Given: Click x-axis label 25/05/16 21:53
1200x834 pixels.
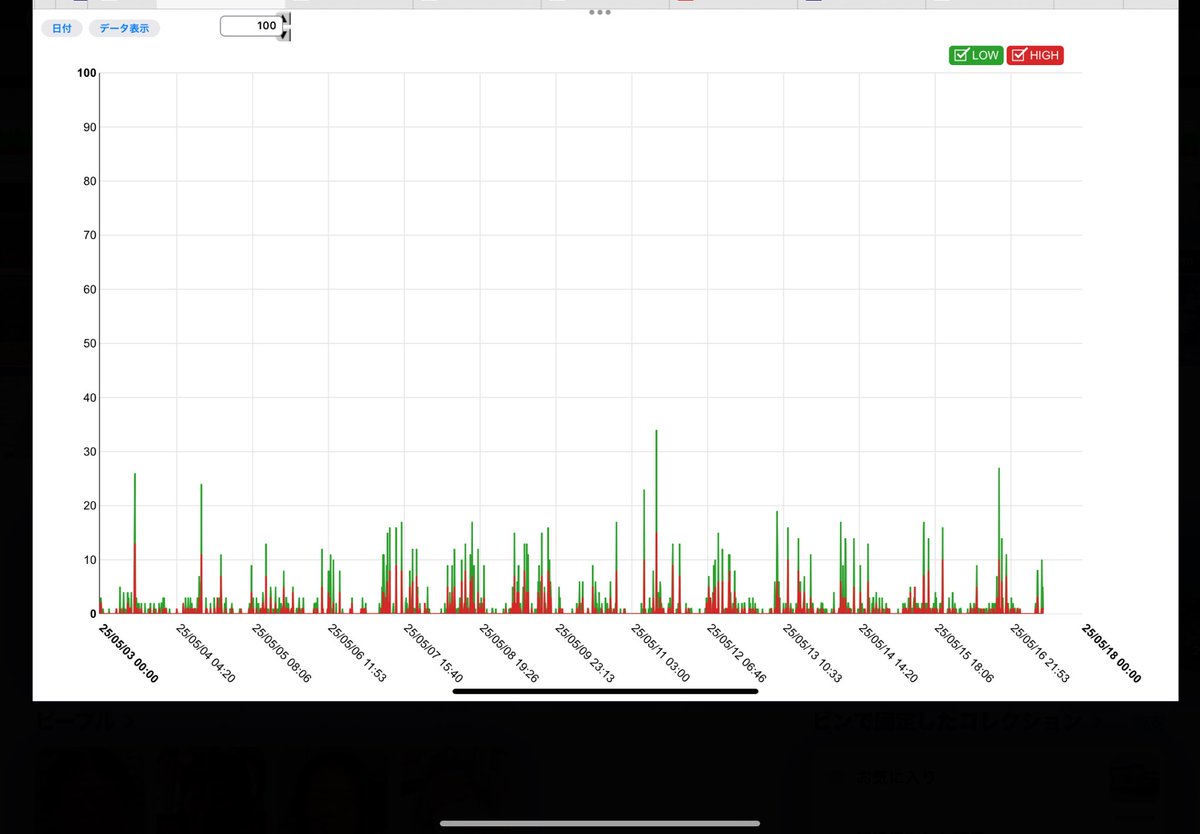Looking at the screenshot, I should click(1040, 653).
